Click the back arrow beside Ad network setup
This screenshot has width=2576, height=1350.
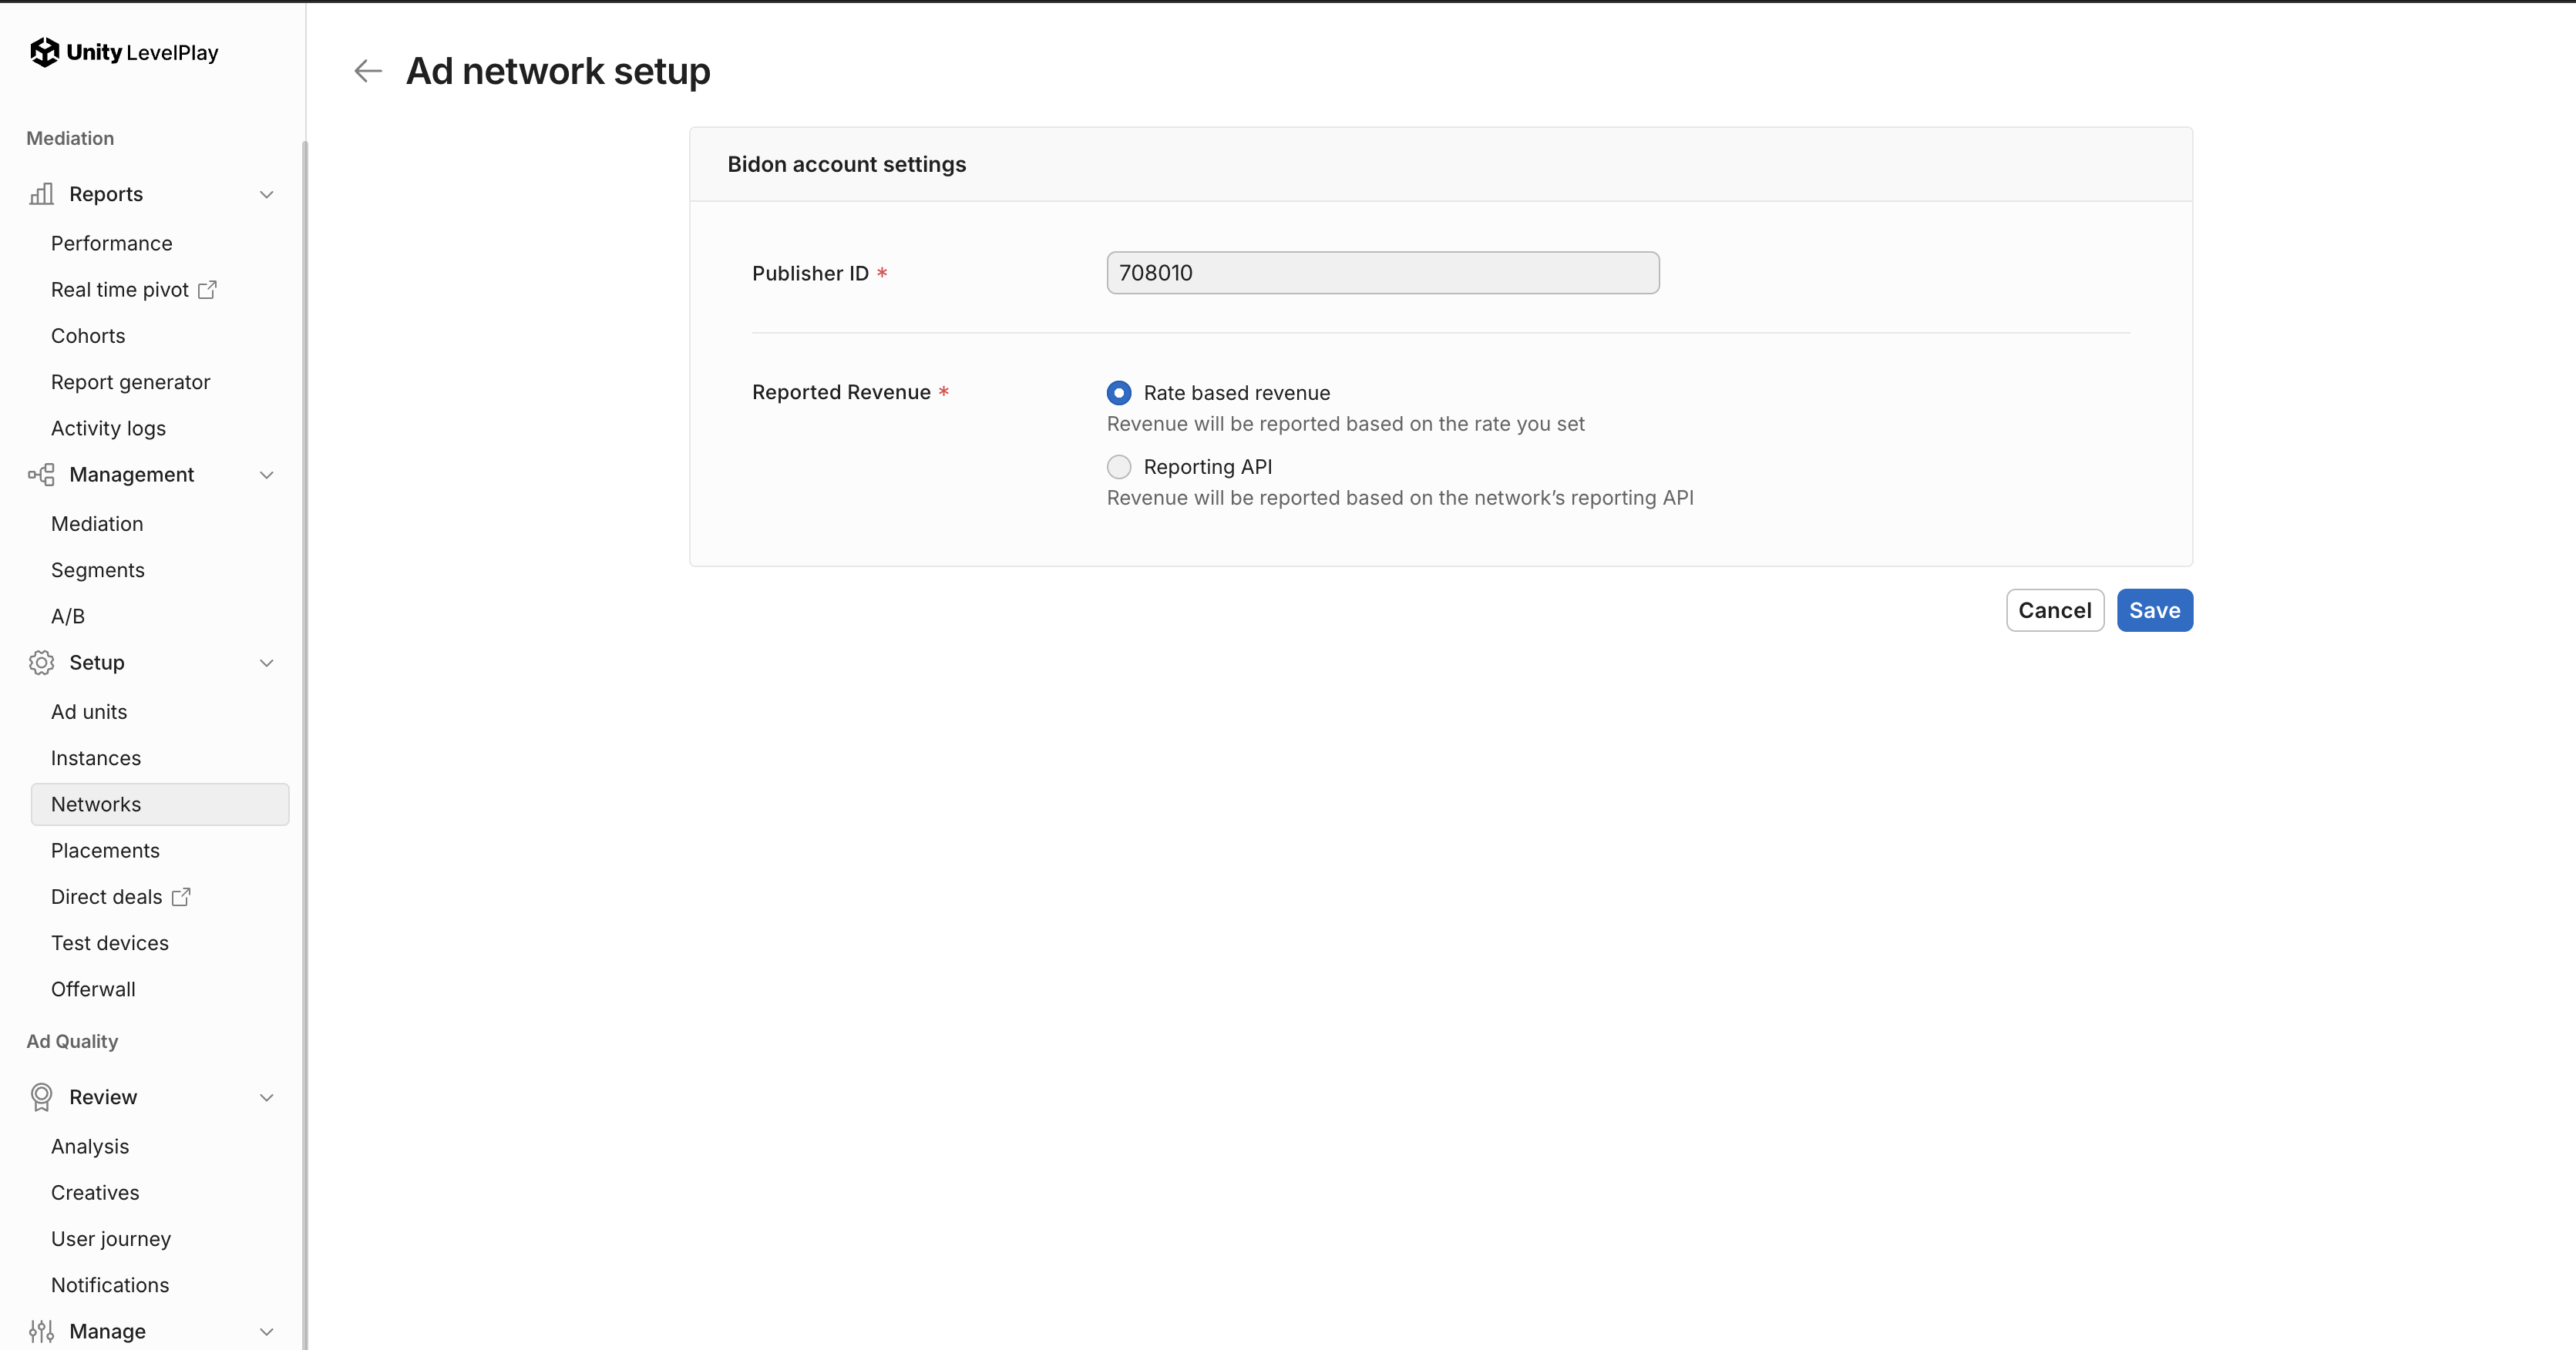(x=367, y=70)
